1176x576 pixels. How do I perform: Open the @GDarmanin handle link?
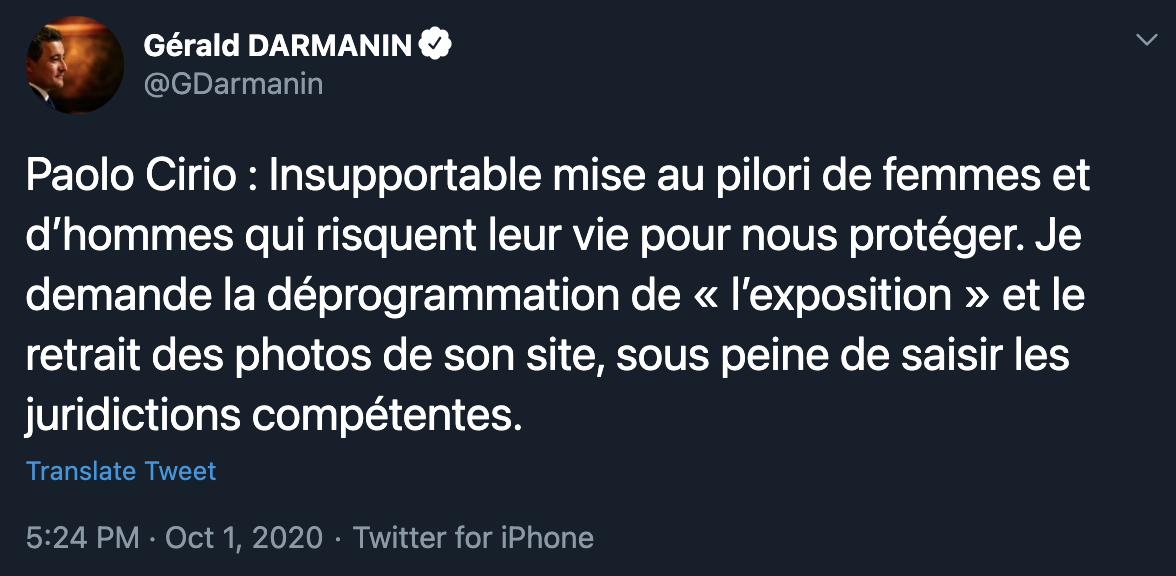233,84
